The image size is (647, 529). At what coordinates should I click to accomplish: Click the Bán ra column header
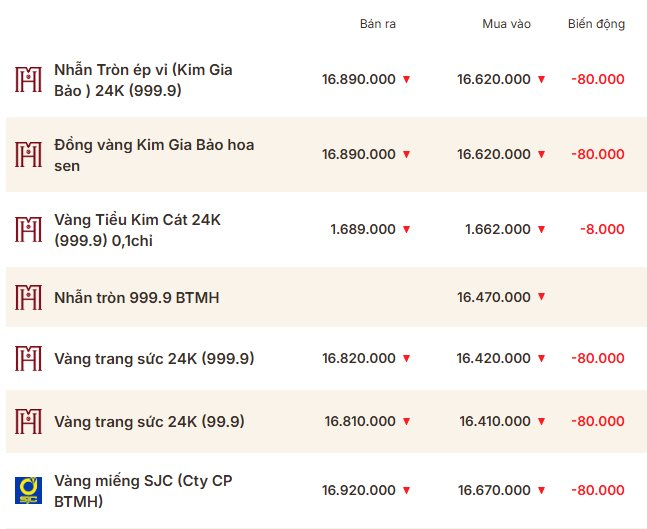click(378, 24)
